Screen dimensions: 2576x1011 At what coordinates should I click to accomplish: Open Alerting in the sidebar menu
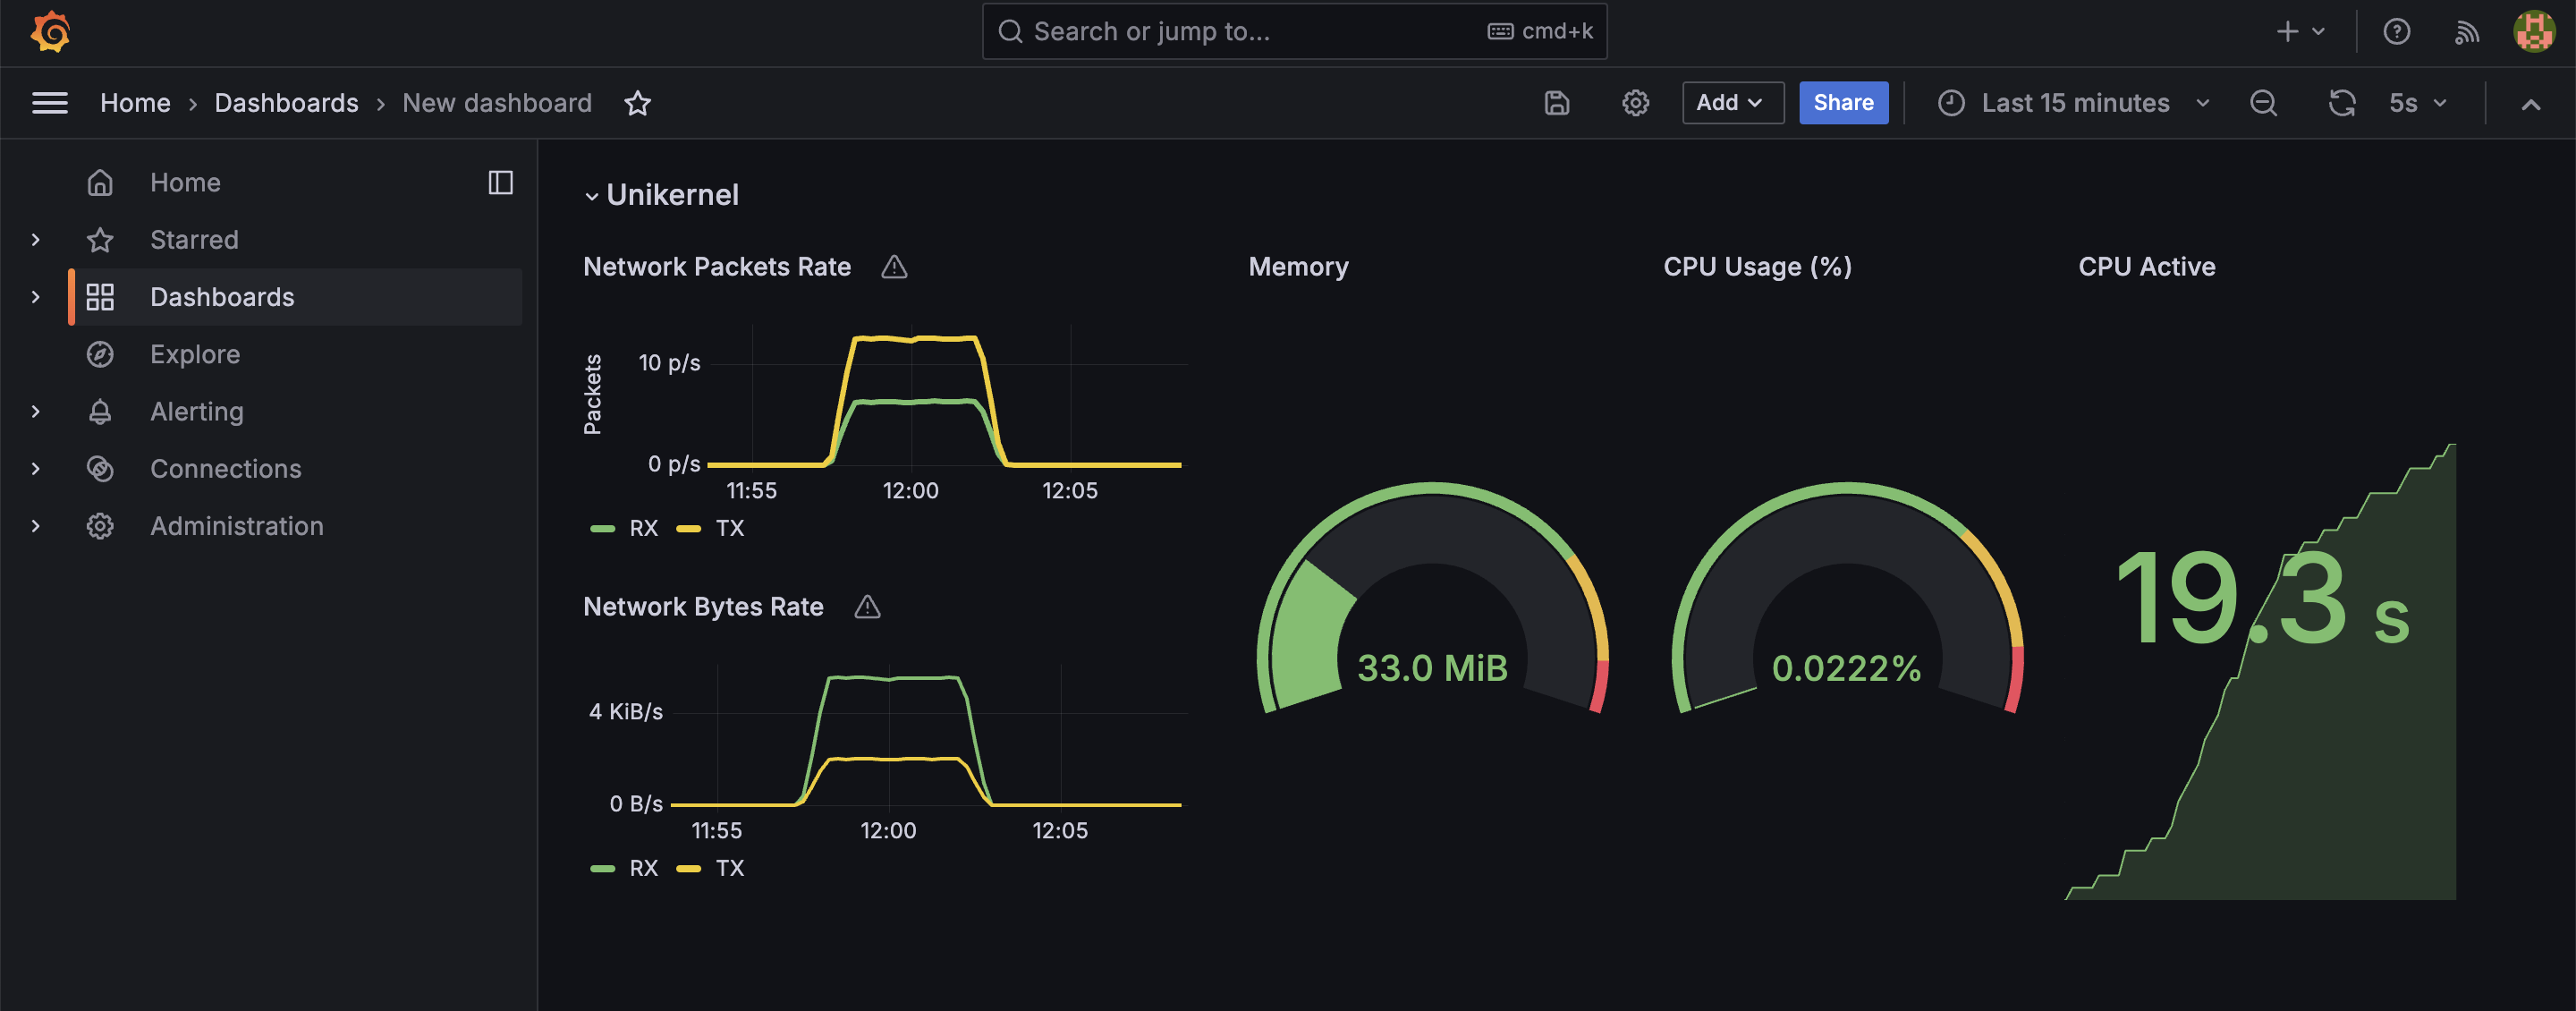point(197,411)
